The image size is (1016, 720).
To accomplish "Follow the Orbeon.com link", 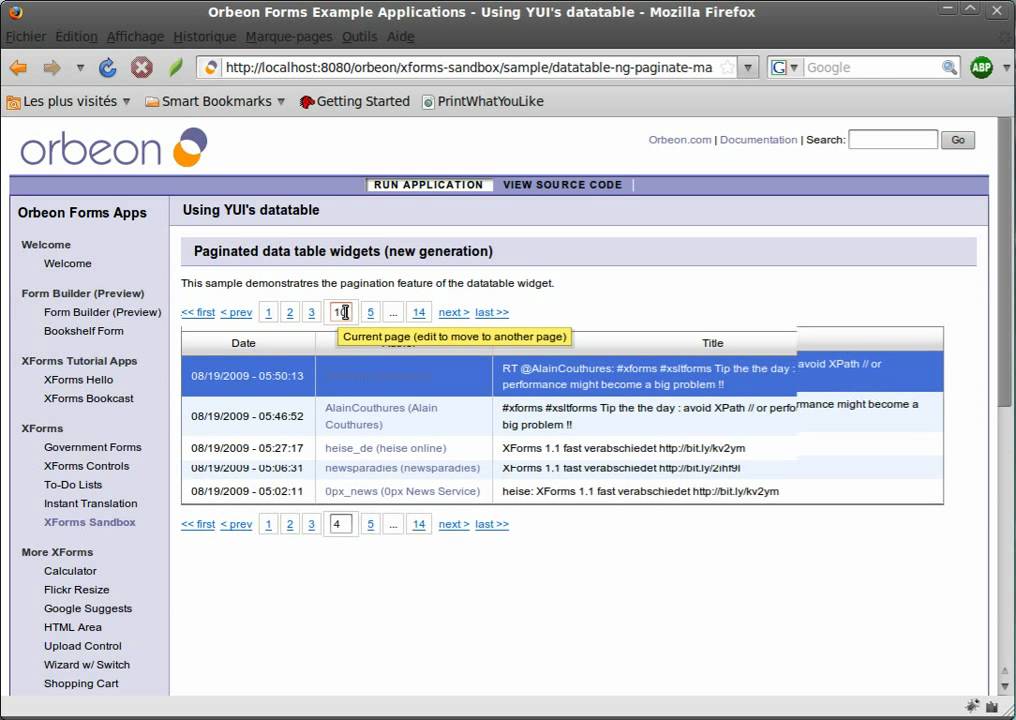I will tap(680, 140).
